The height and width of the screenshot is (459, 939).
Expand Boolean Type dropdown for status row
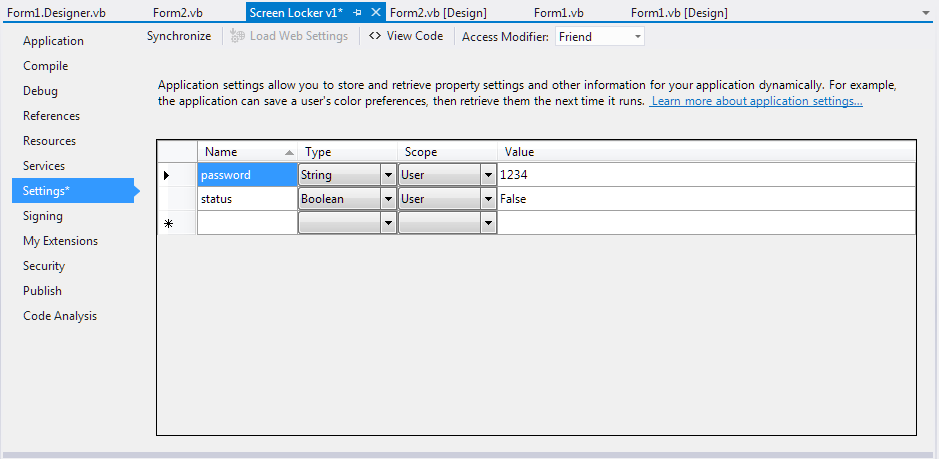(x=388, y=199)
